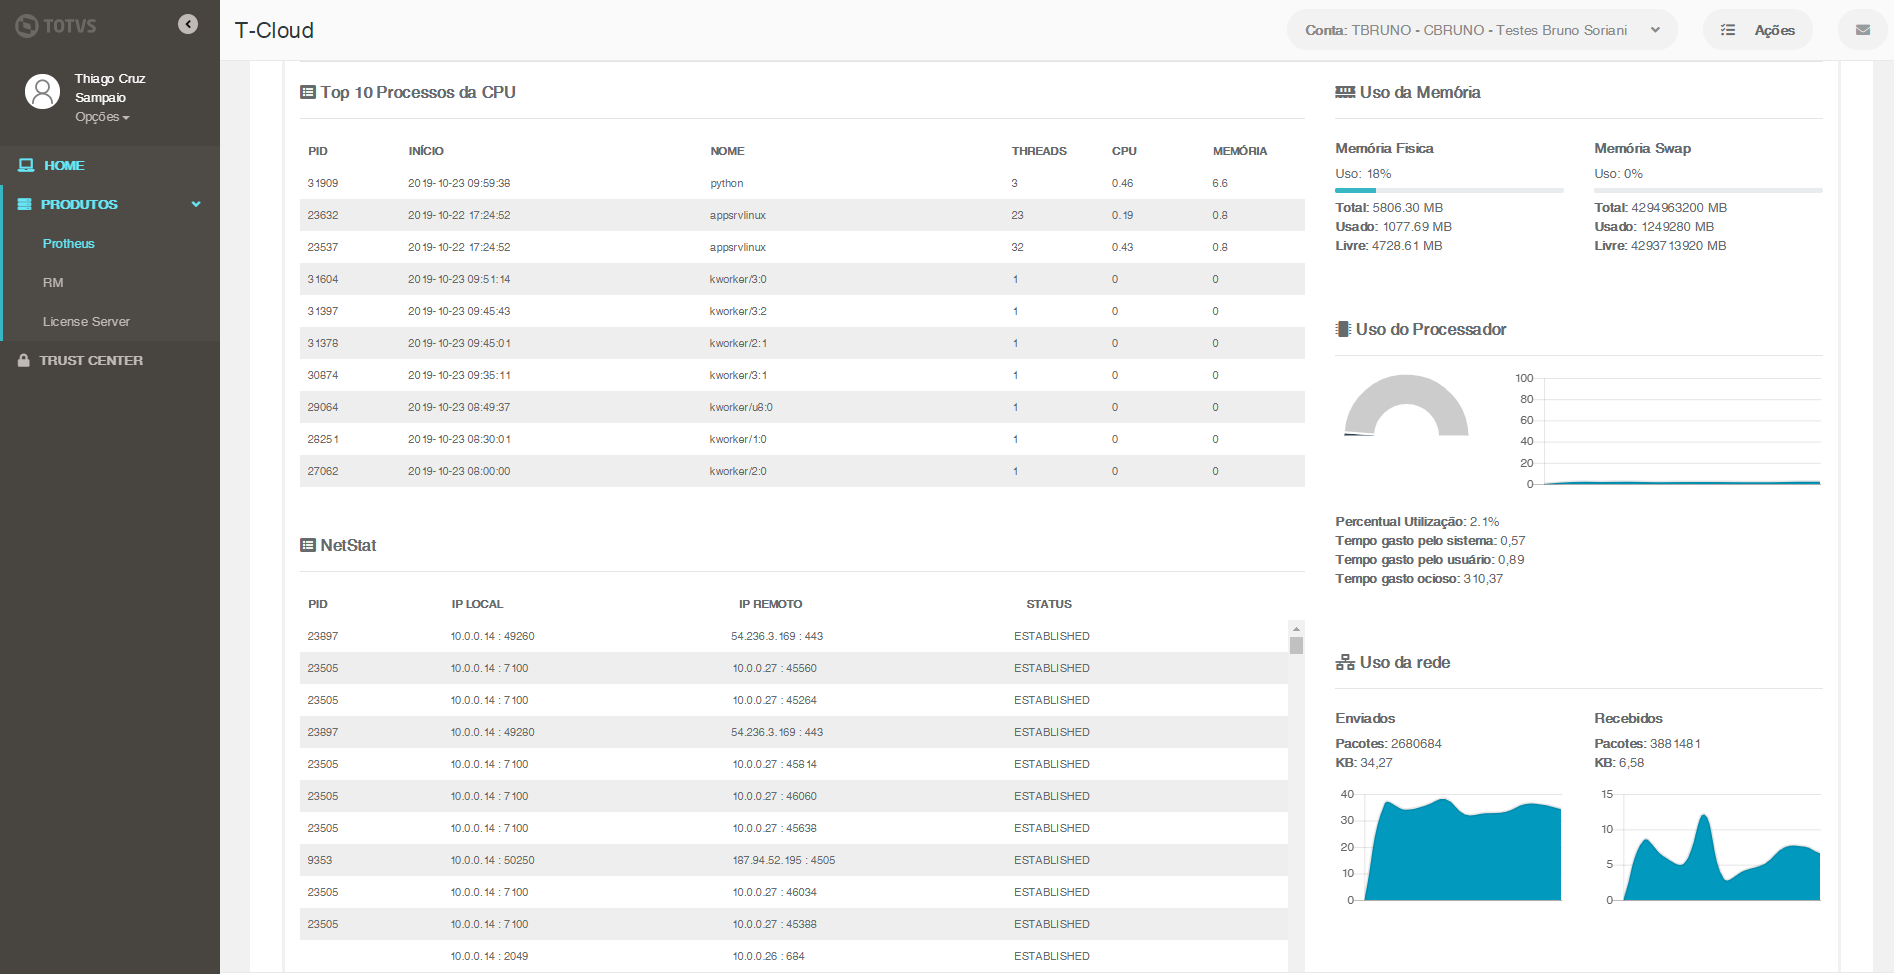Viewport: 1894px width, 974px height.
Task: Open the PRODUTOS menu item
Action: click(79, 204)
